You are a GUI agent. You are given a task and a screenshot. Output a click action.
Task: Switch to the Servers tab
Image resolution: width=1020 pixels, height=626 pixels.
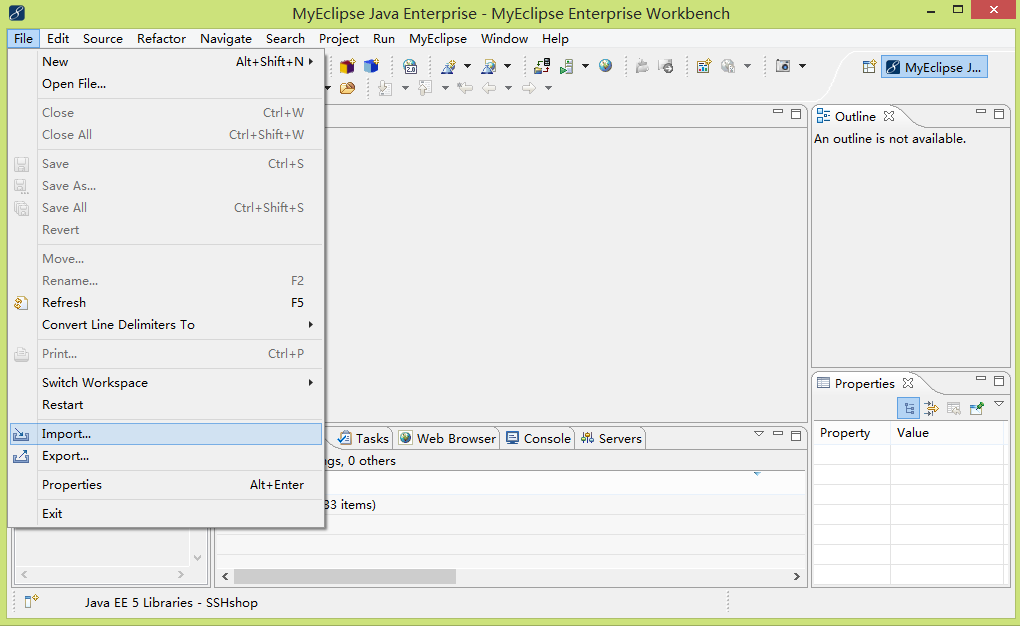pyautogui.click(x=611, y=439)
